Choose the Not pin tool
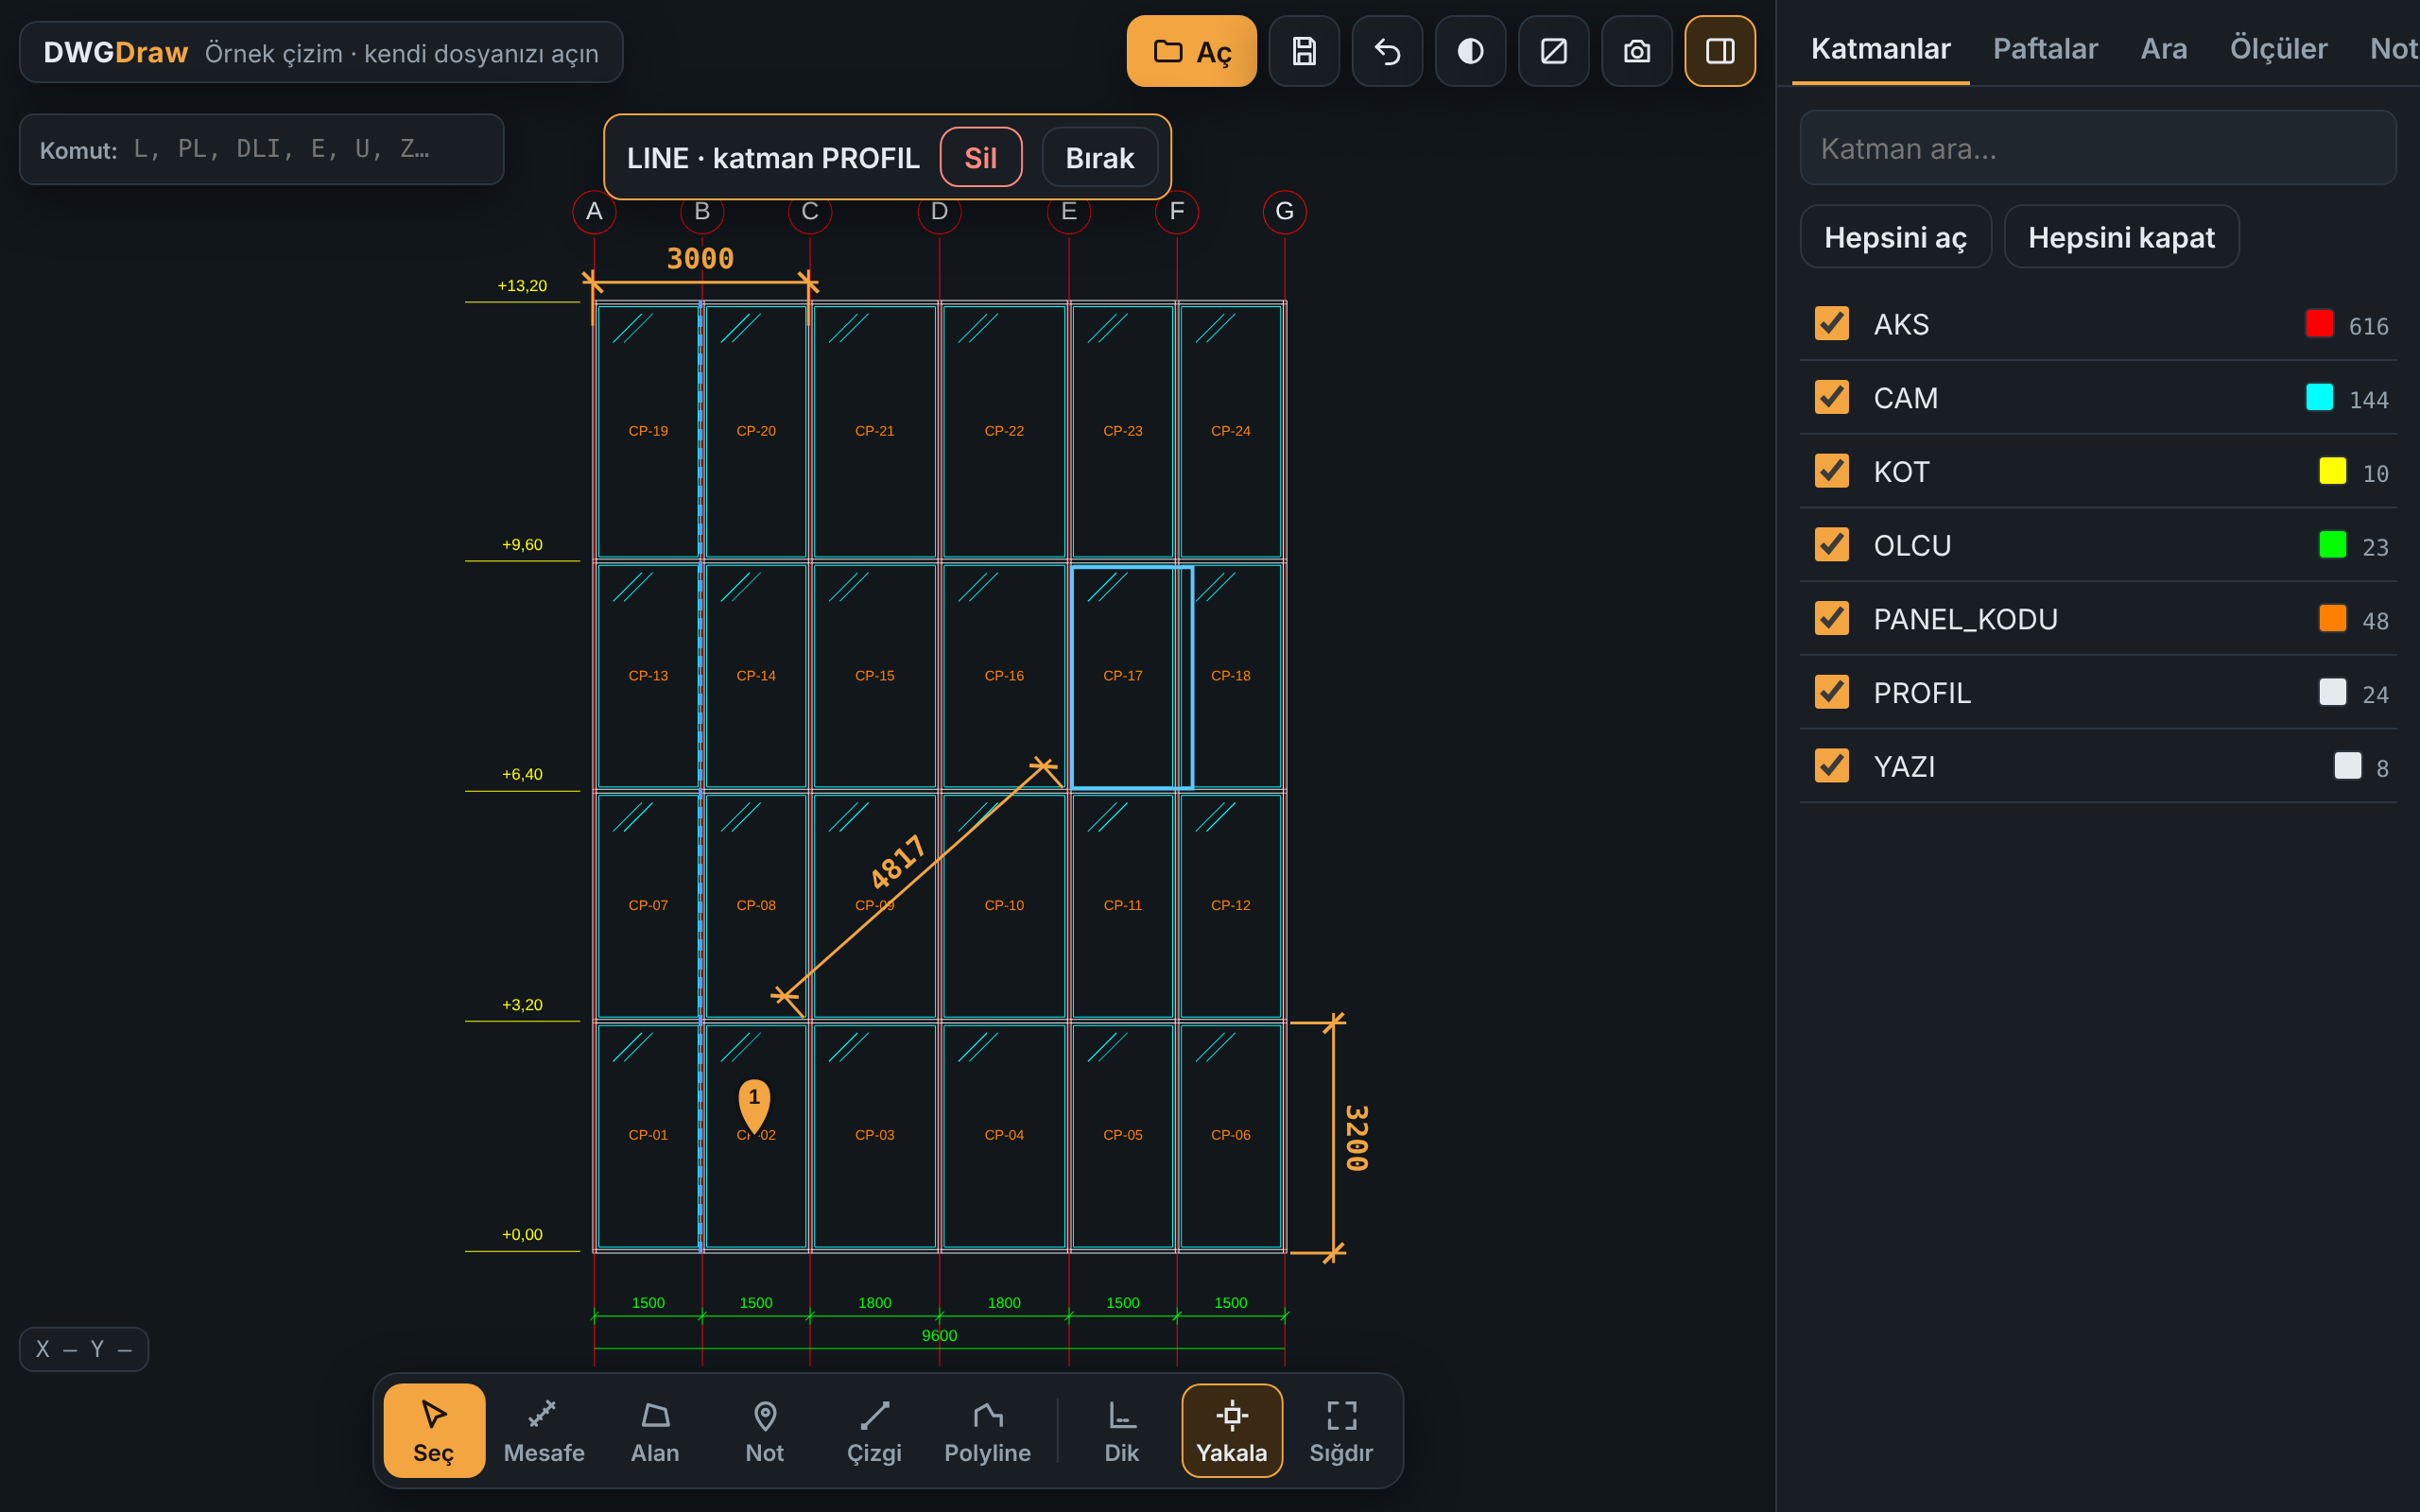Image resolution: width=2420 pixels, height=1512 pixels. point(764,1430)
